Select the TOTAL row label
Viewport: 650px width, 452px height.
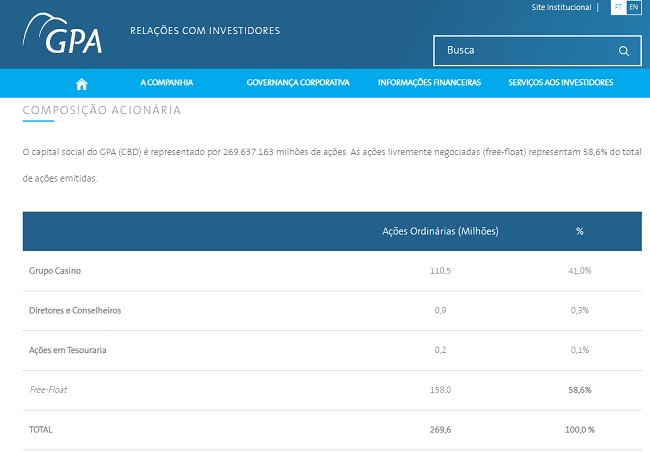[41, 430]
